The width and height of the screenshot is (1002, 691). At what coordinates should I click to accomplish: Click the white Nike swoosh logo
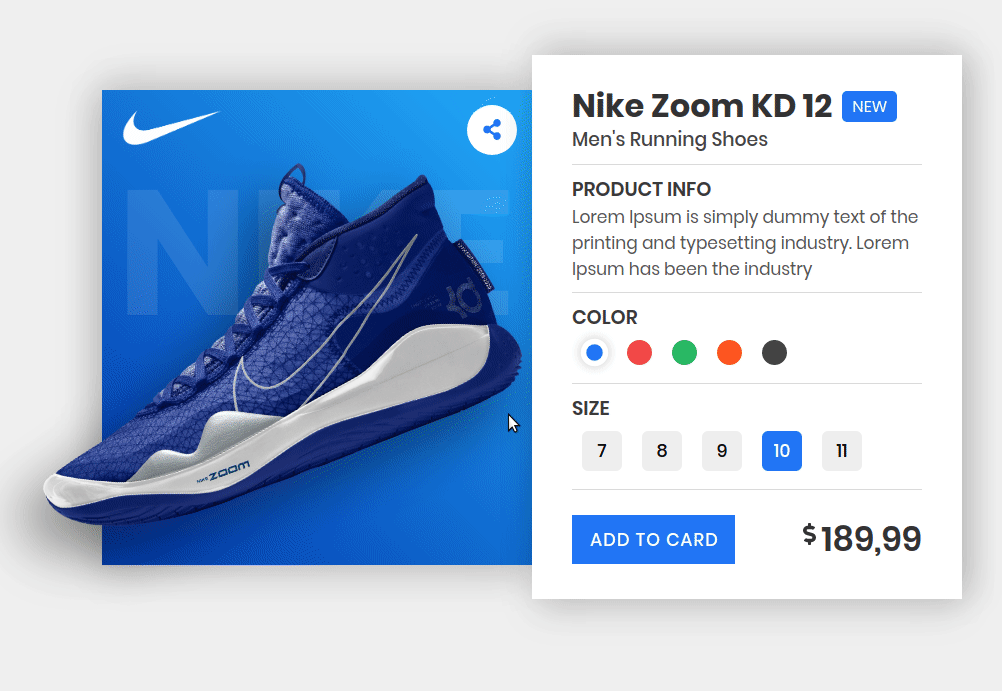[171, 127]
